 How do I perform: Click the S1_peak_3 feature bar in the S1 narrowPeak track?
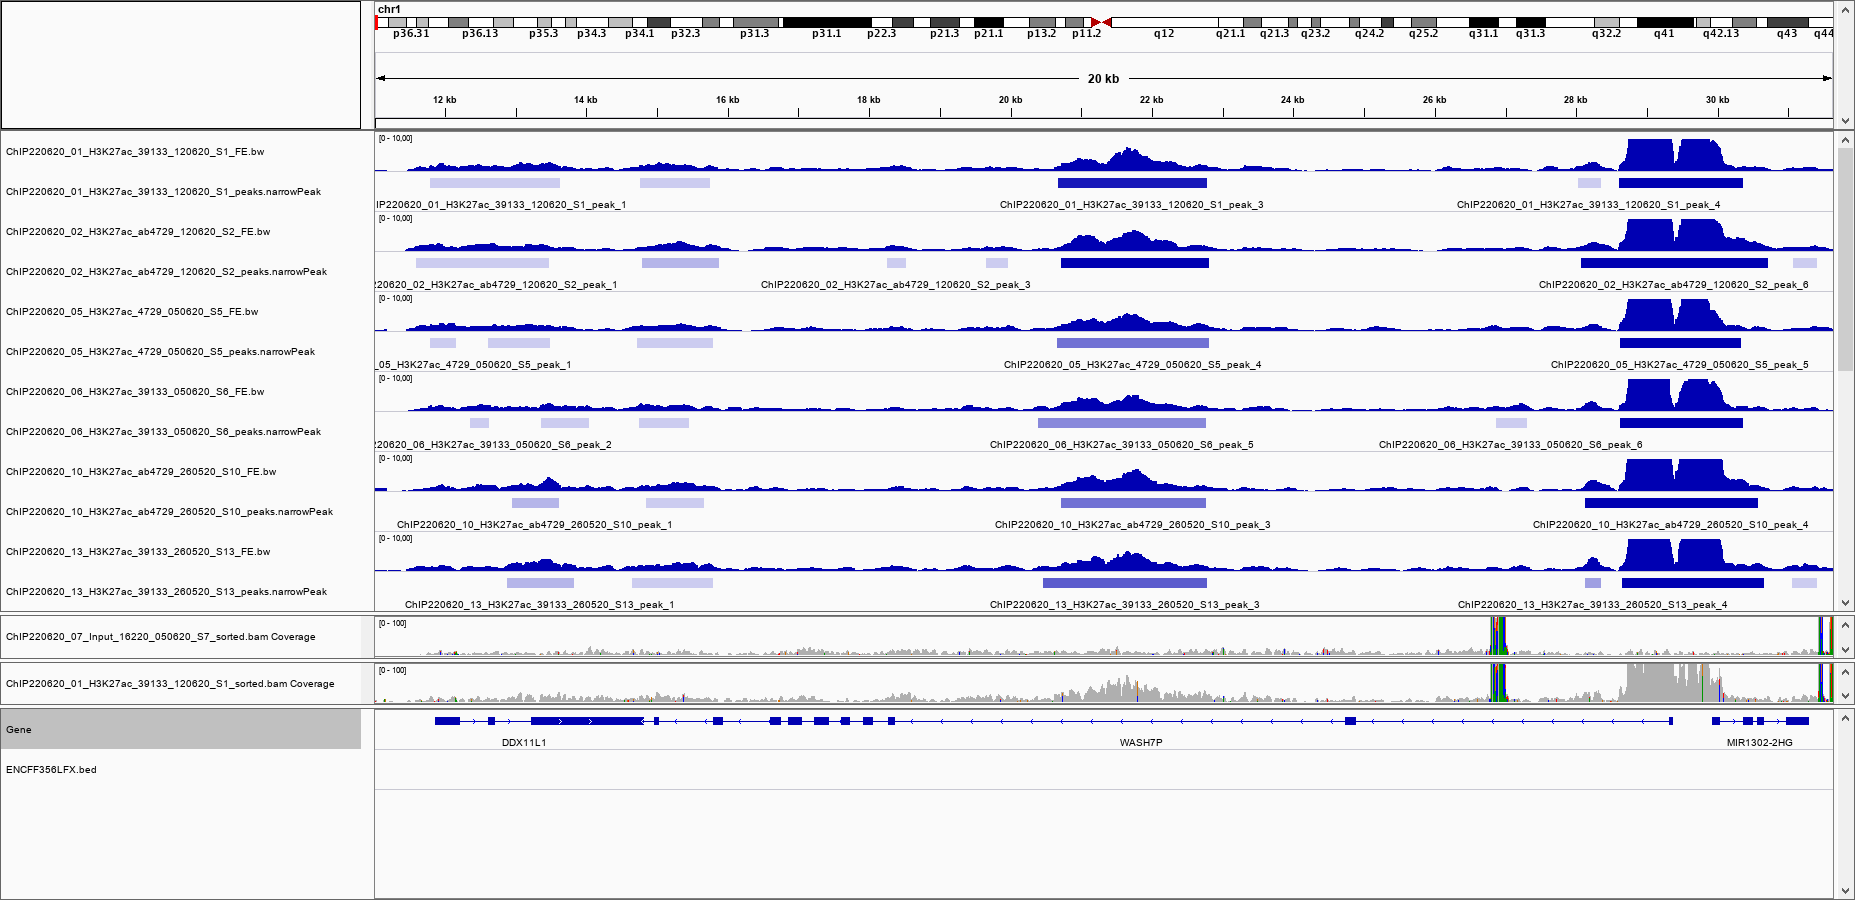[1132, 183]
